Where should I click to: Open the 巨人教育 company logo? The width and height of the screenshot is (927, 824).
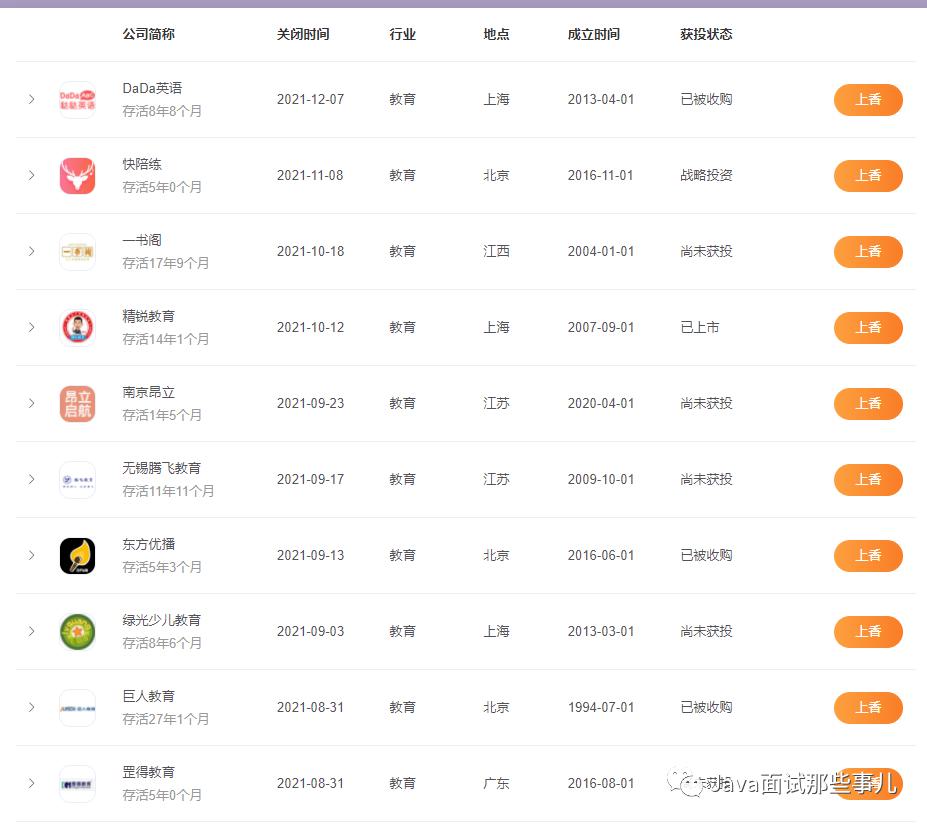pos(77,708)
